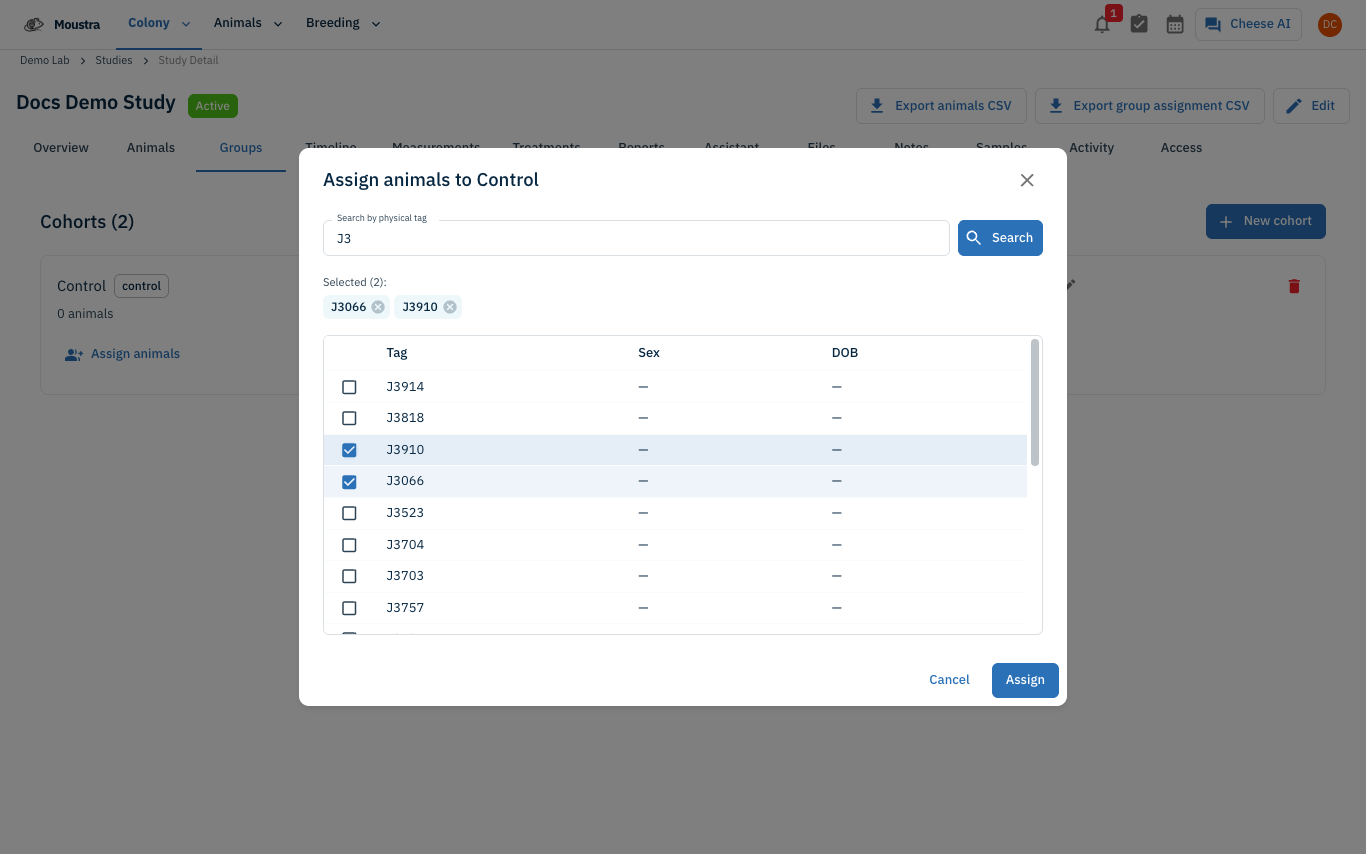Click the J3914 tag text
Screen dimensions: 1366x854
coord(405,387)
